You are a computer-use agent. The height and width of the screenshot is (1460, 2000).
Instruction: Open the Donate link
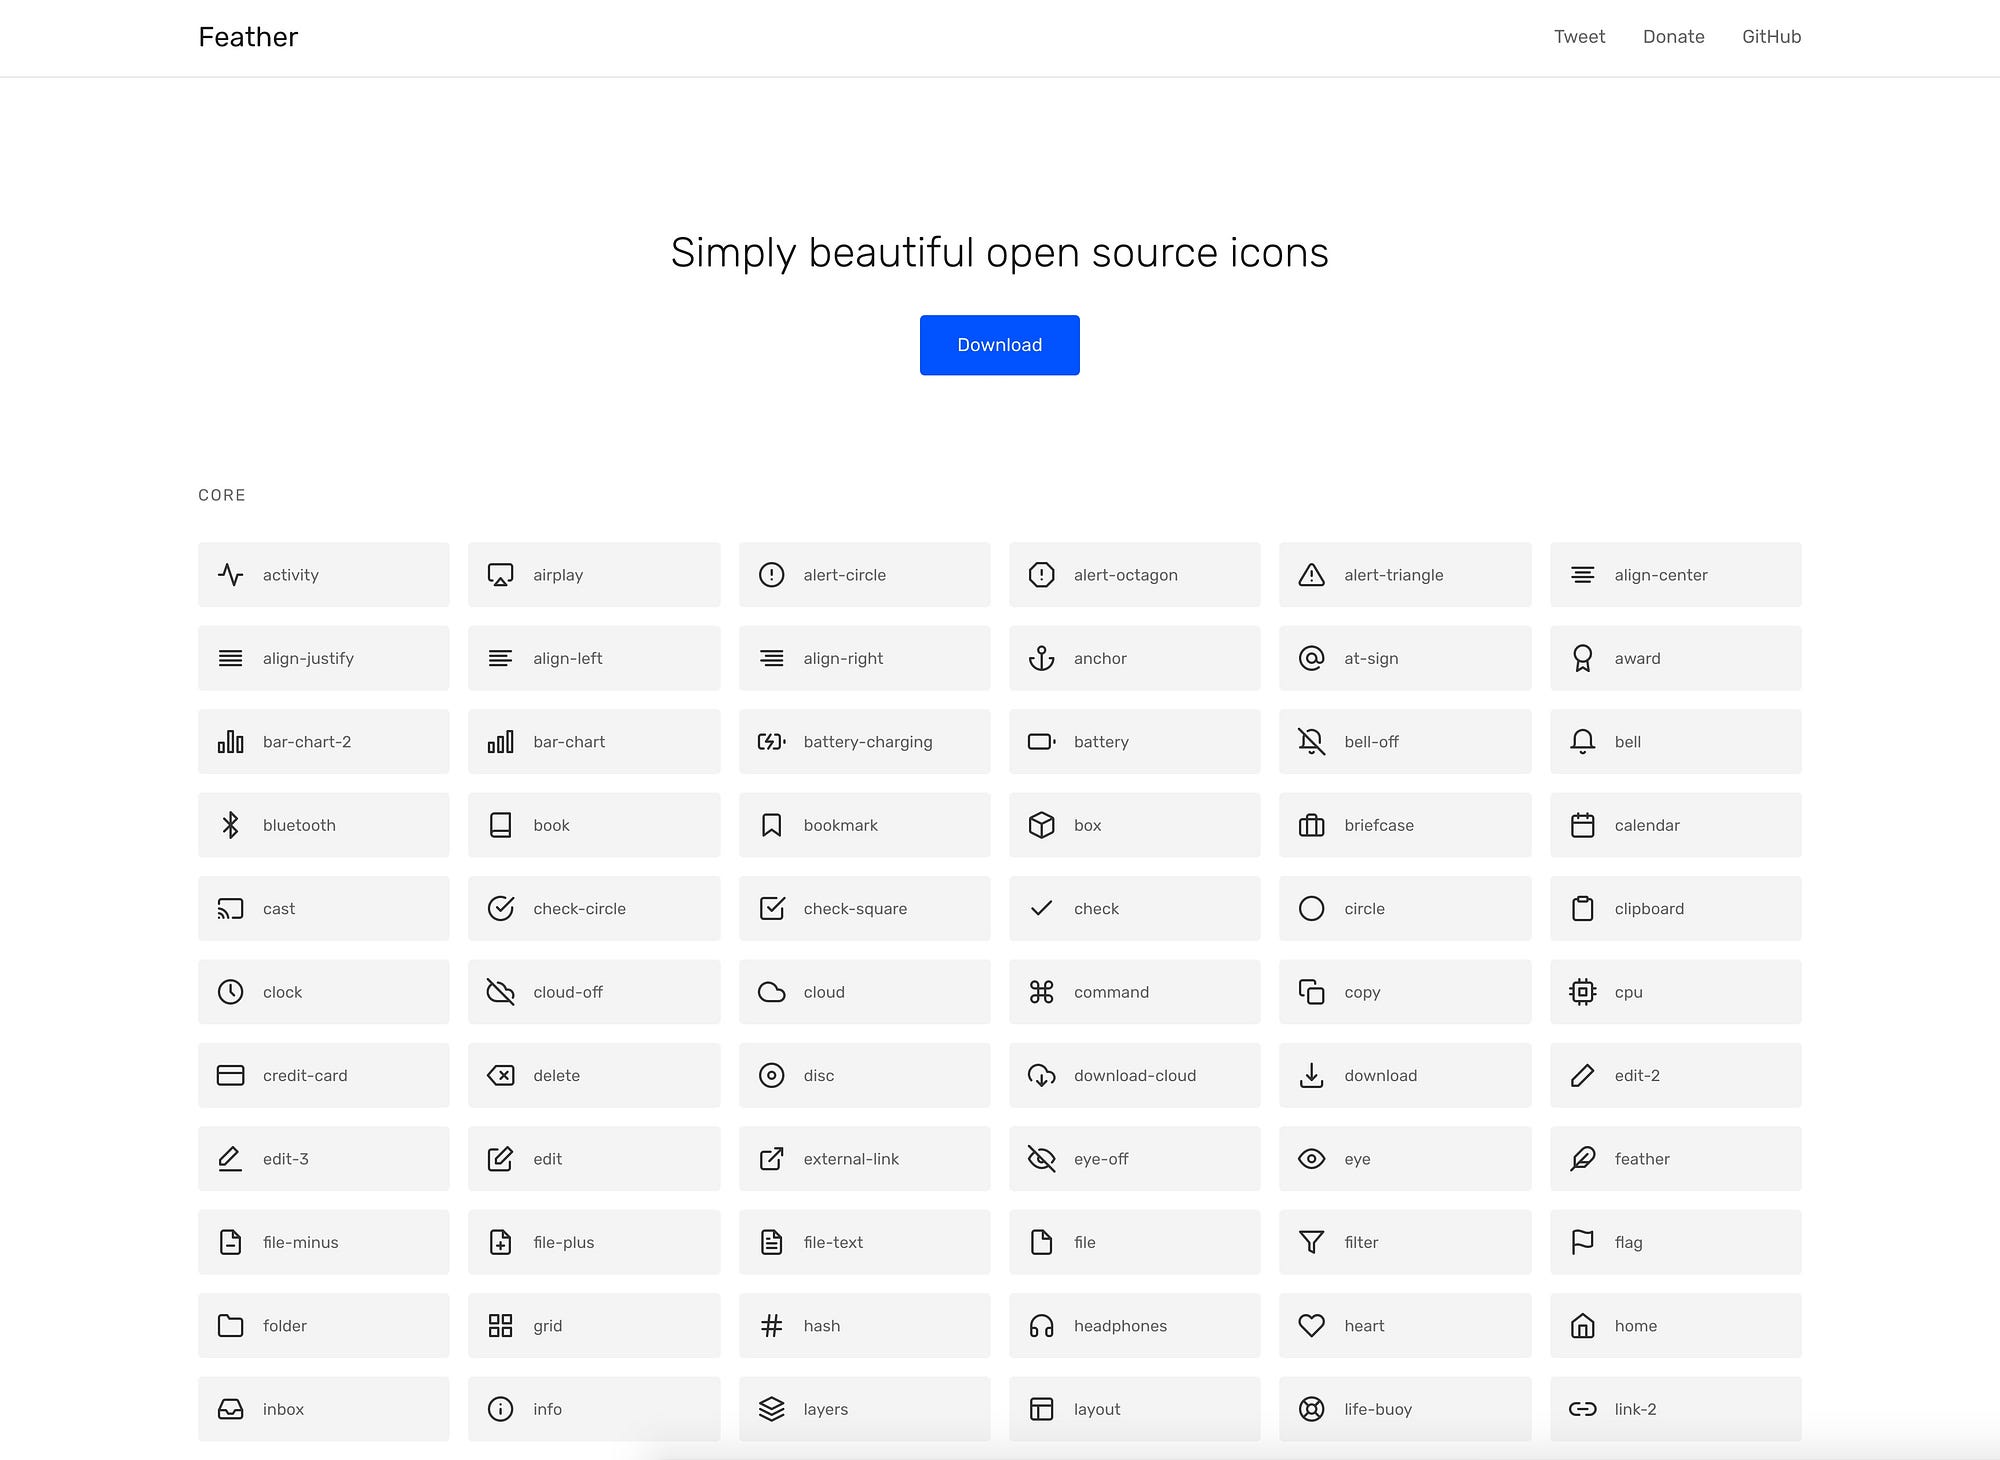tap(1673, 37)
